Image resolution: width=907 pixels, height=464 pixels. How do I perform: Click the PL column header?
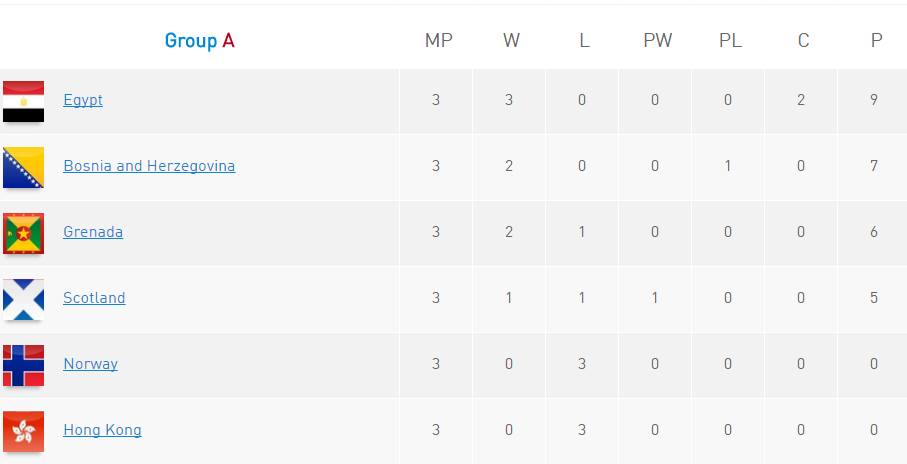[x=730, y=41]
